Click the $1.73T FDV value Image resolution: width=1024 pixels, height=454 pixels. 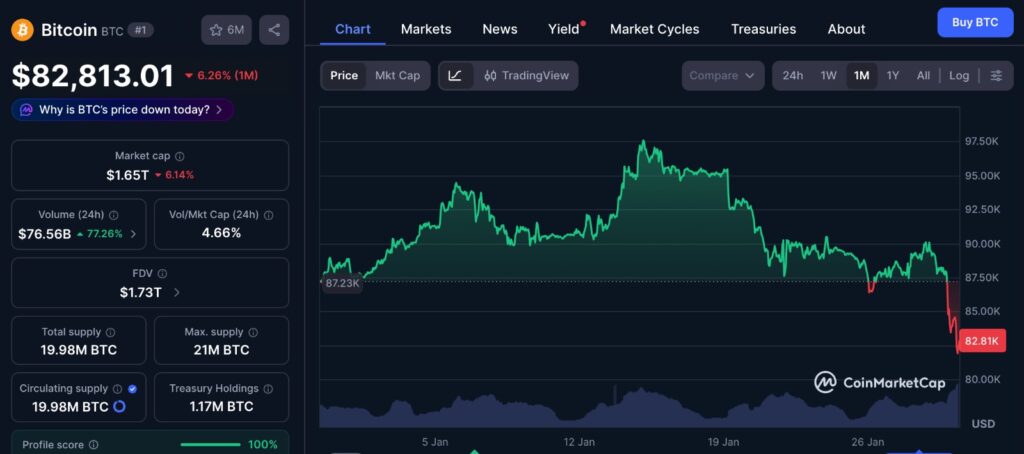point(140,293)
